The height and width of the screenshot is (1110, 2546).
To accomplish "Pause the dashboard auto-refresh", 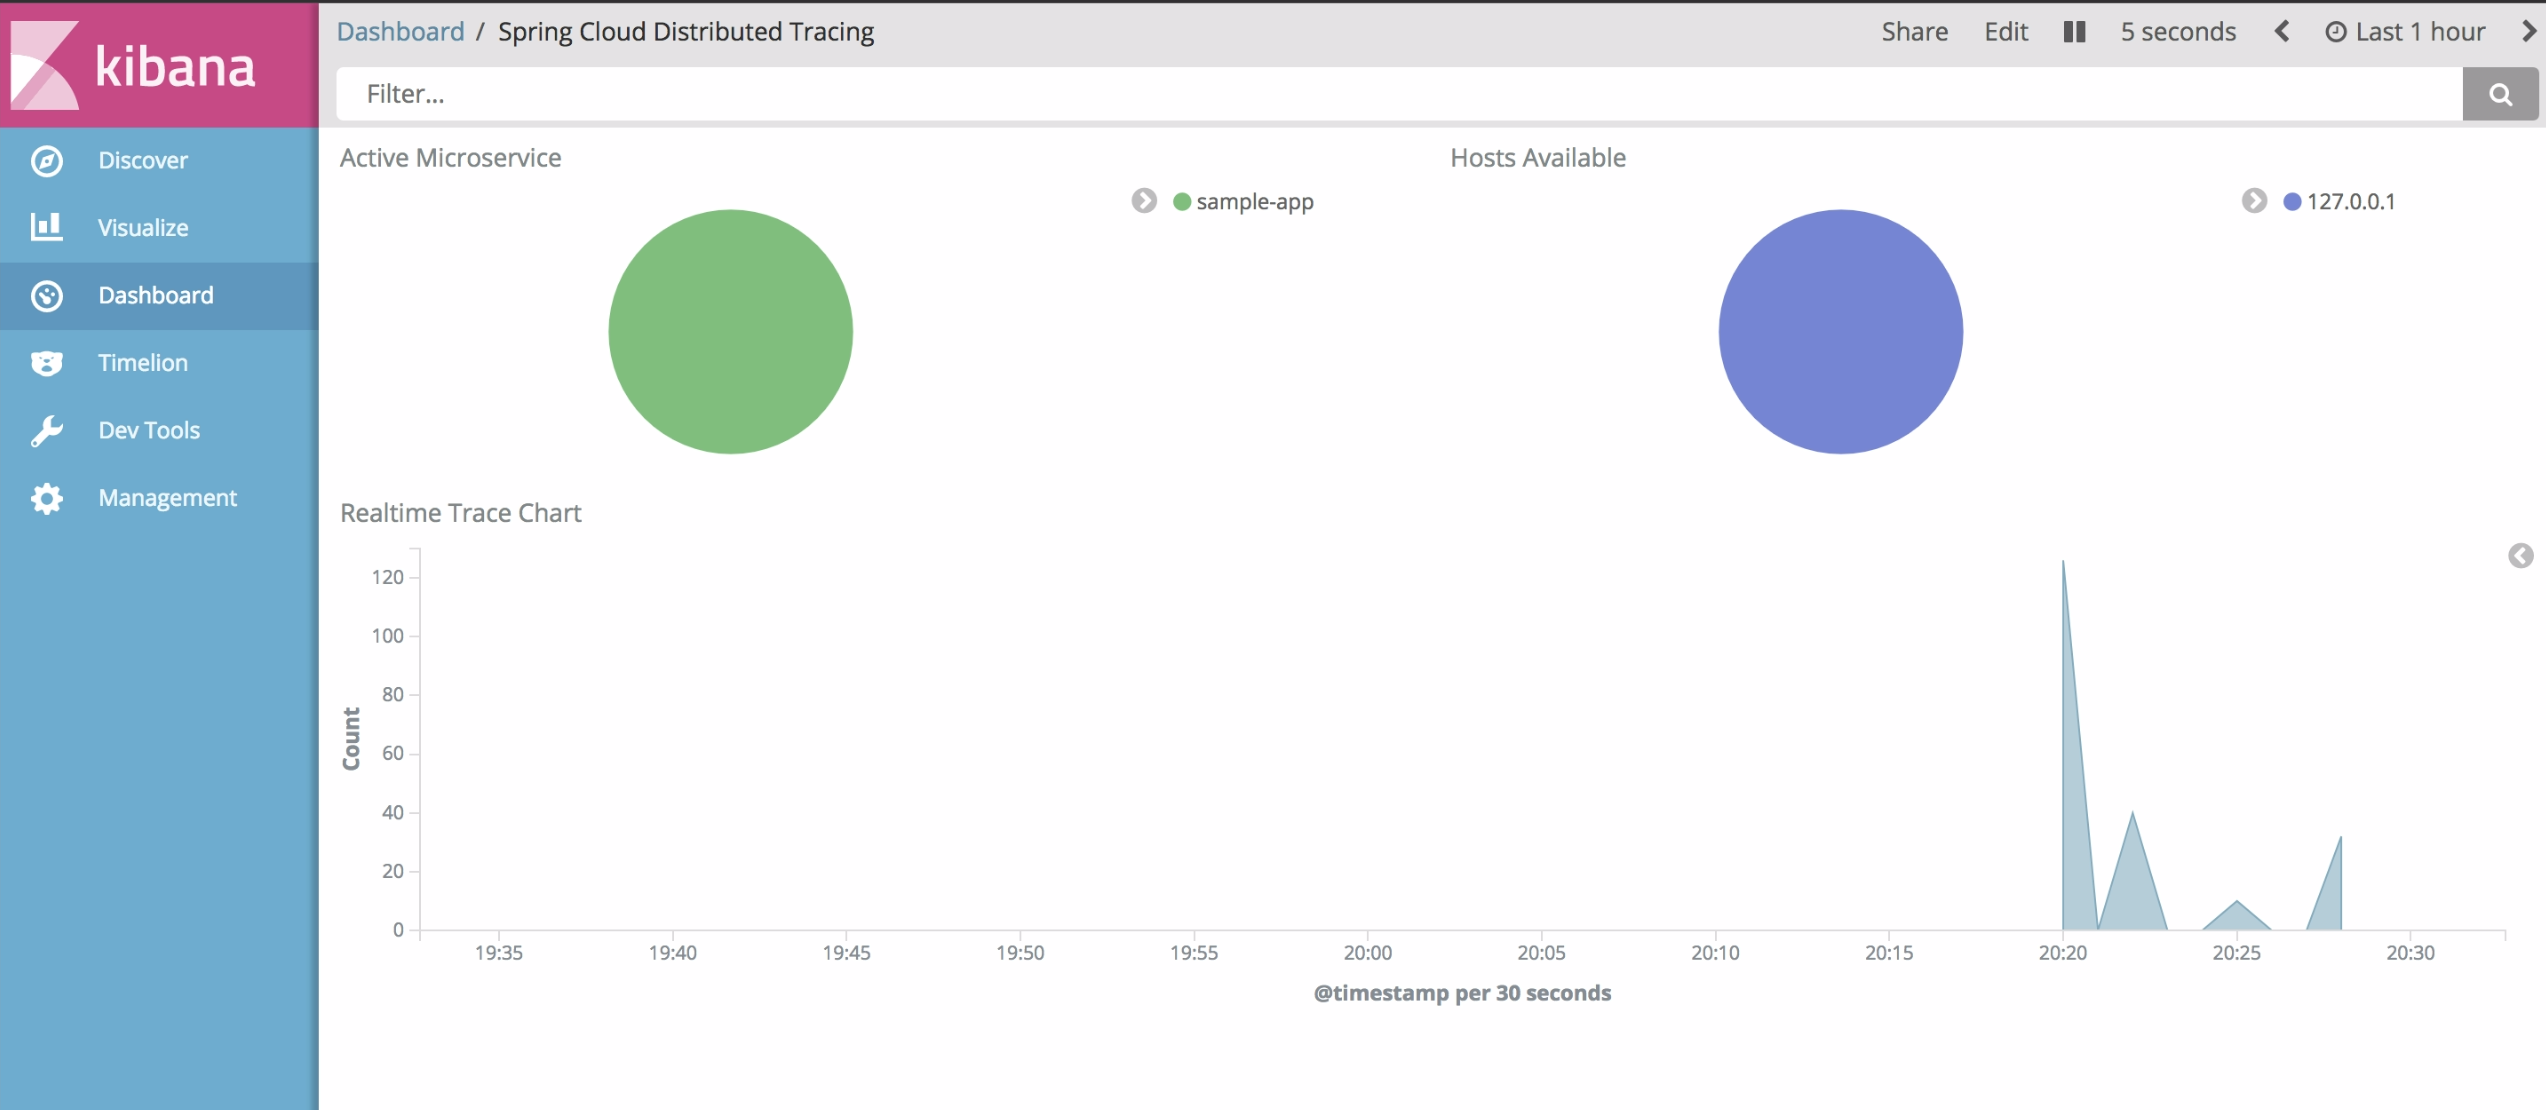I will (x=2074, y=32).
